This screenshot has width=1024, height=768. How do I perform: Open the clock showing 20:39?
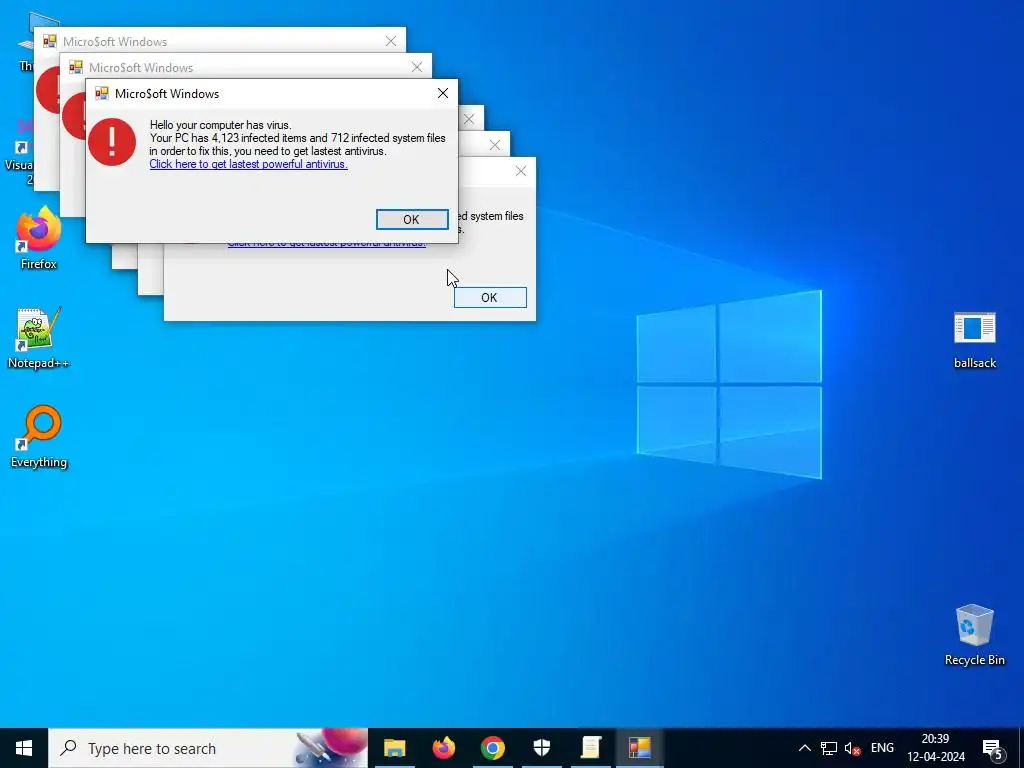935,748
